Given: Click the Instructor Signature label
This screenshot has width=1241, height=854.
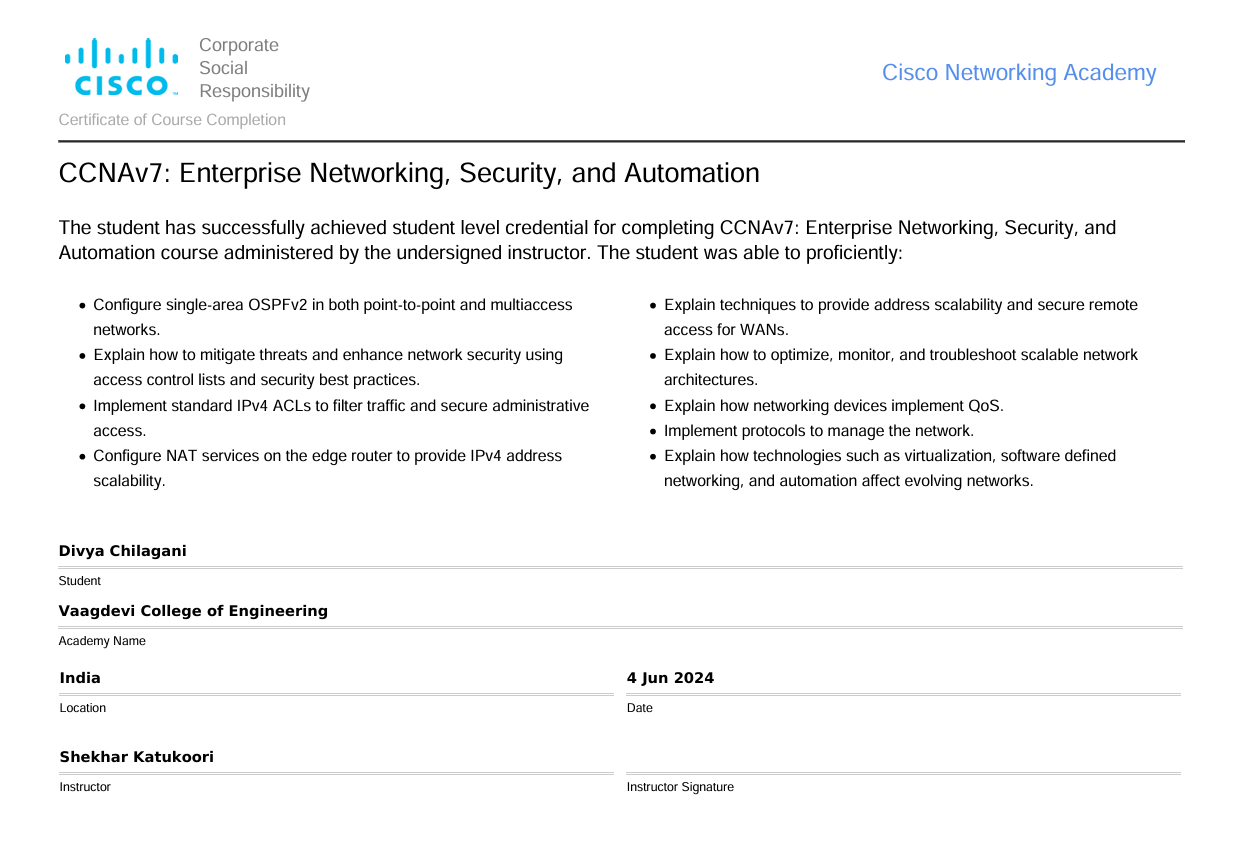Looking at the screenshot, I should 680,787.
